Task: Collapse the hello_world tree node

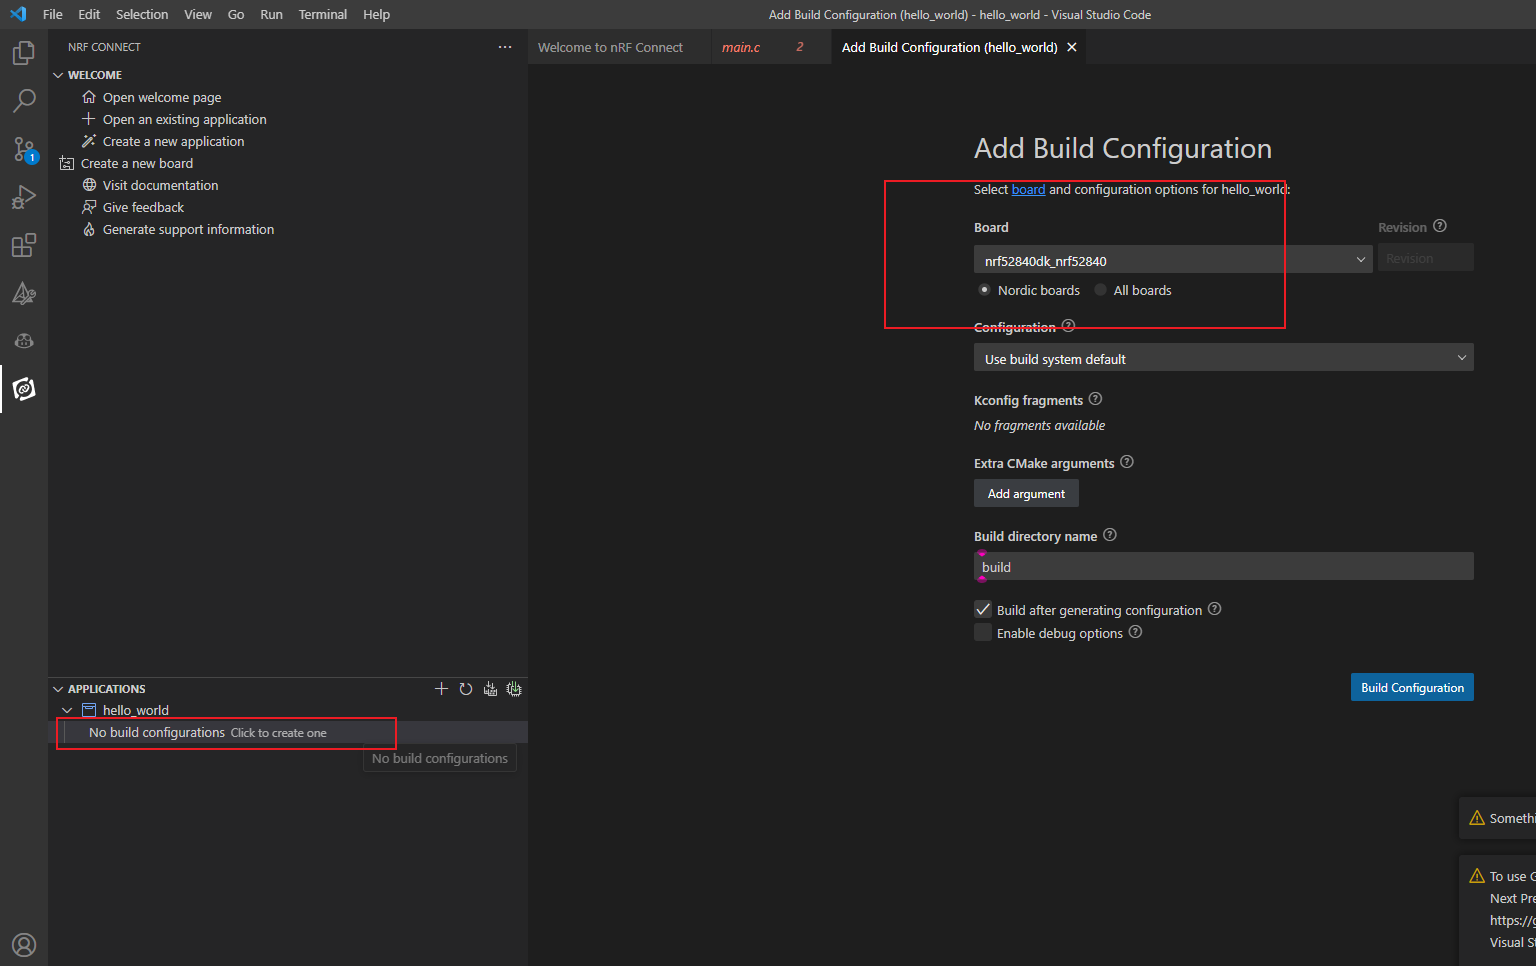Action: pyautogui.click(x=67, y=710)
